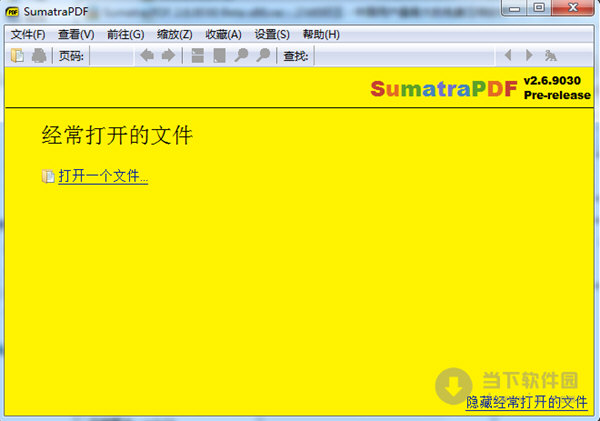600x421 pixels.
Task: Go to previous page arrow icon
Action: [x=147, y=55]
